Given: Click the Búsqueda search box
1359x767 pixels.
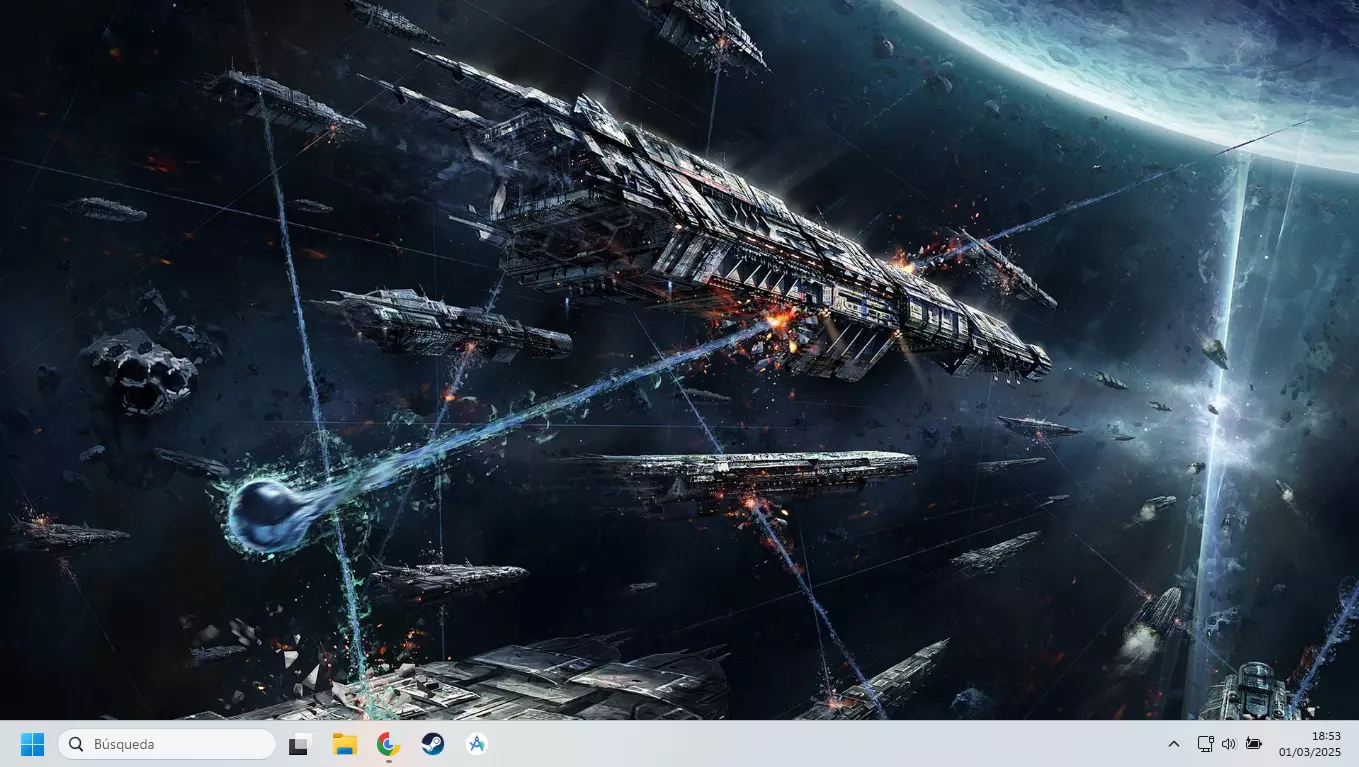Looking at the screenshot, I should (x=167, y=744).
